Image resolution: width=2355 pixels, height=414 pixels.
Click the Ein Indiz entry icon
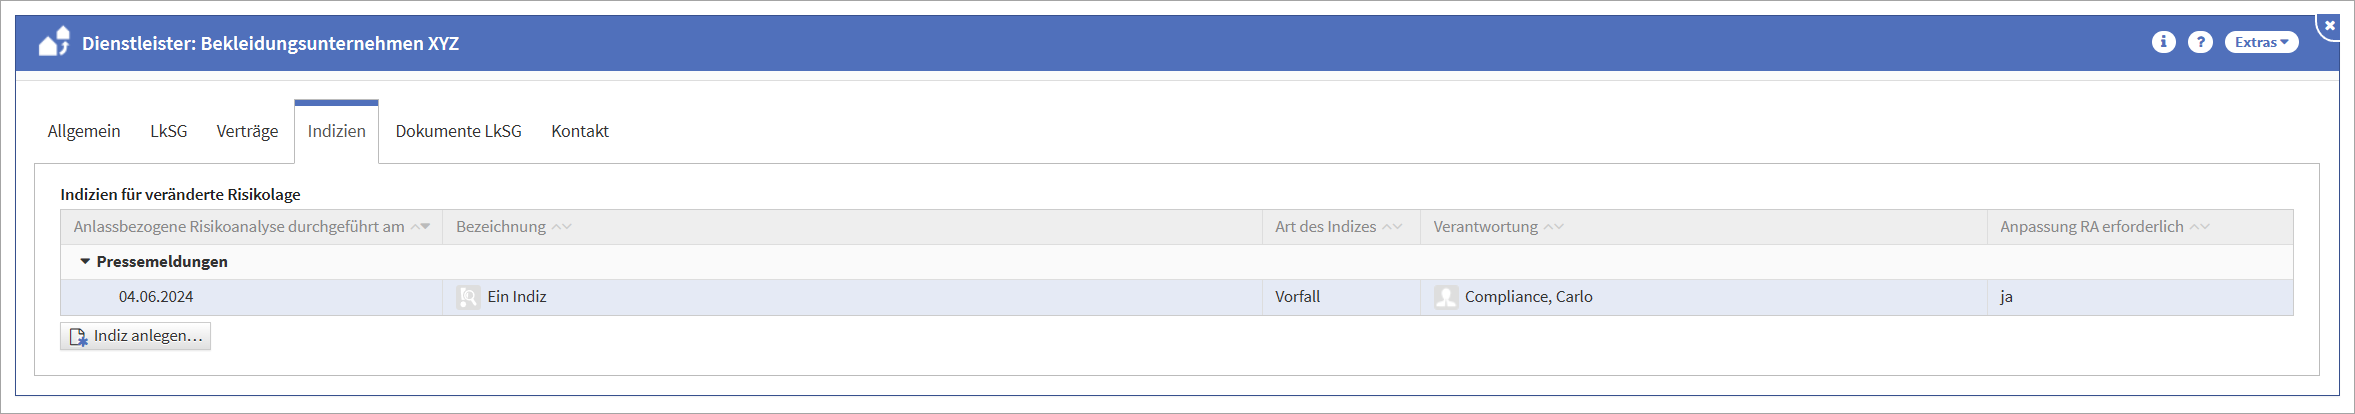tap(468, 297)
